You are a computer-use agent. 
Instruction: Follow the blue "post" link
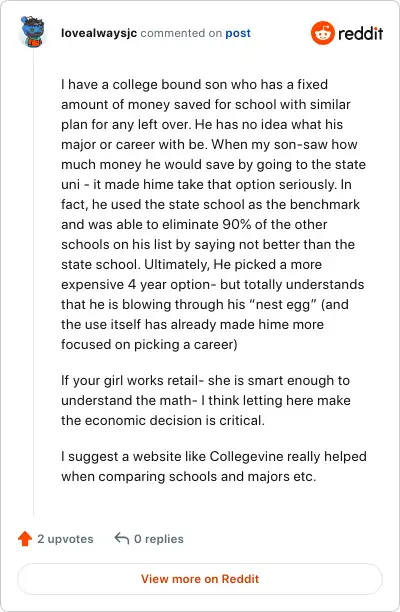[x=238, y=33]
